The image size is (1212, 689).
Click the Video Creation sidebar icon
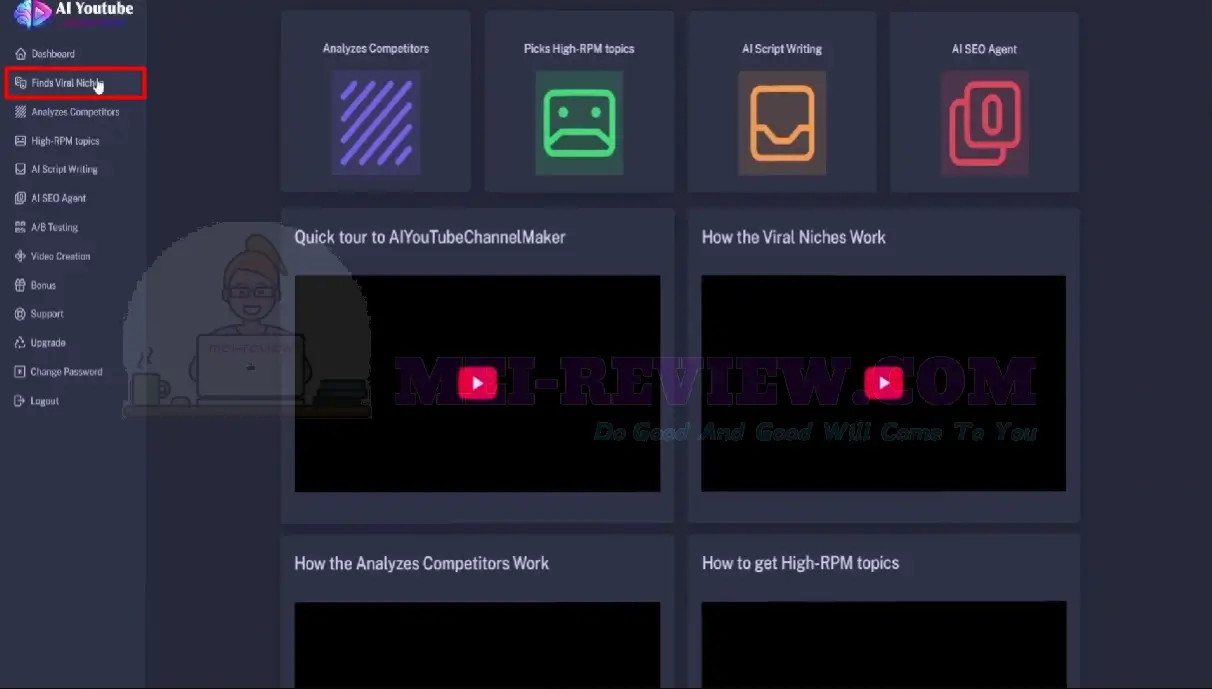[21, 256]
